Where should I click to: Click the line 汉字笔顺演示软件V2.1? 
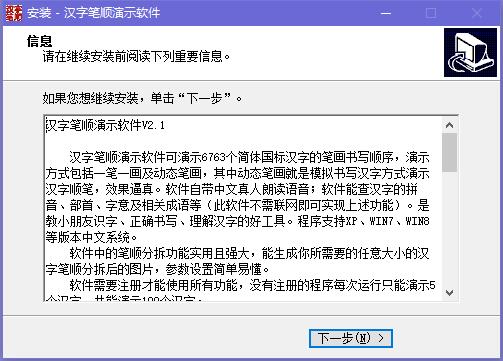[105, 126]
